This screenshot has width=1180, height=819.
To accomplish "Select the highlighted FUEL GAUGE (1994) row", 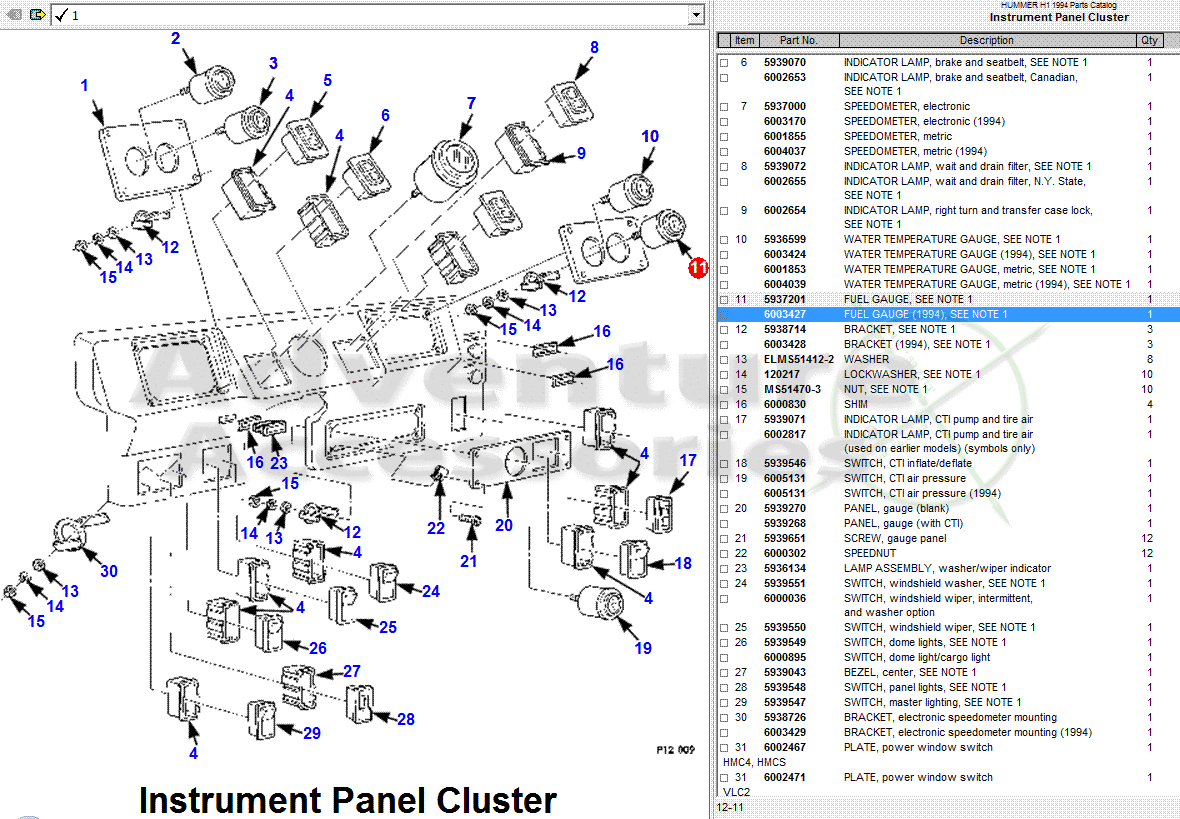I will point(947,315).
